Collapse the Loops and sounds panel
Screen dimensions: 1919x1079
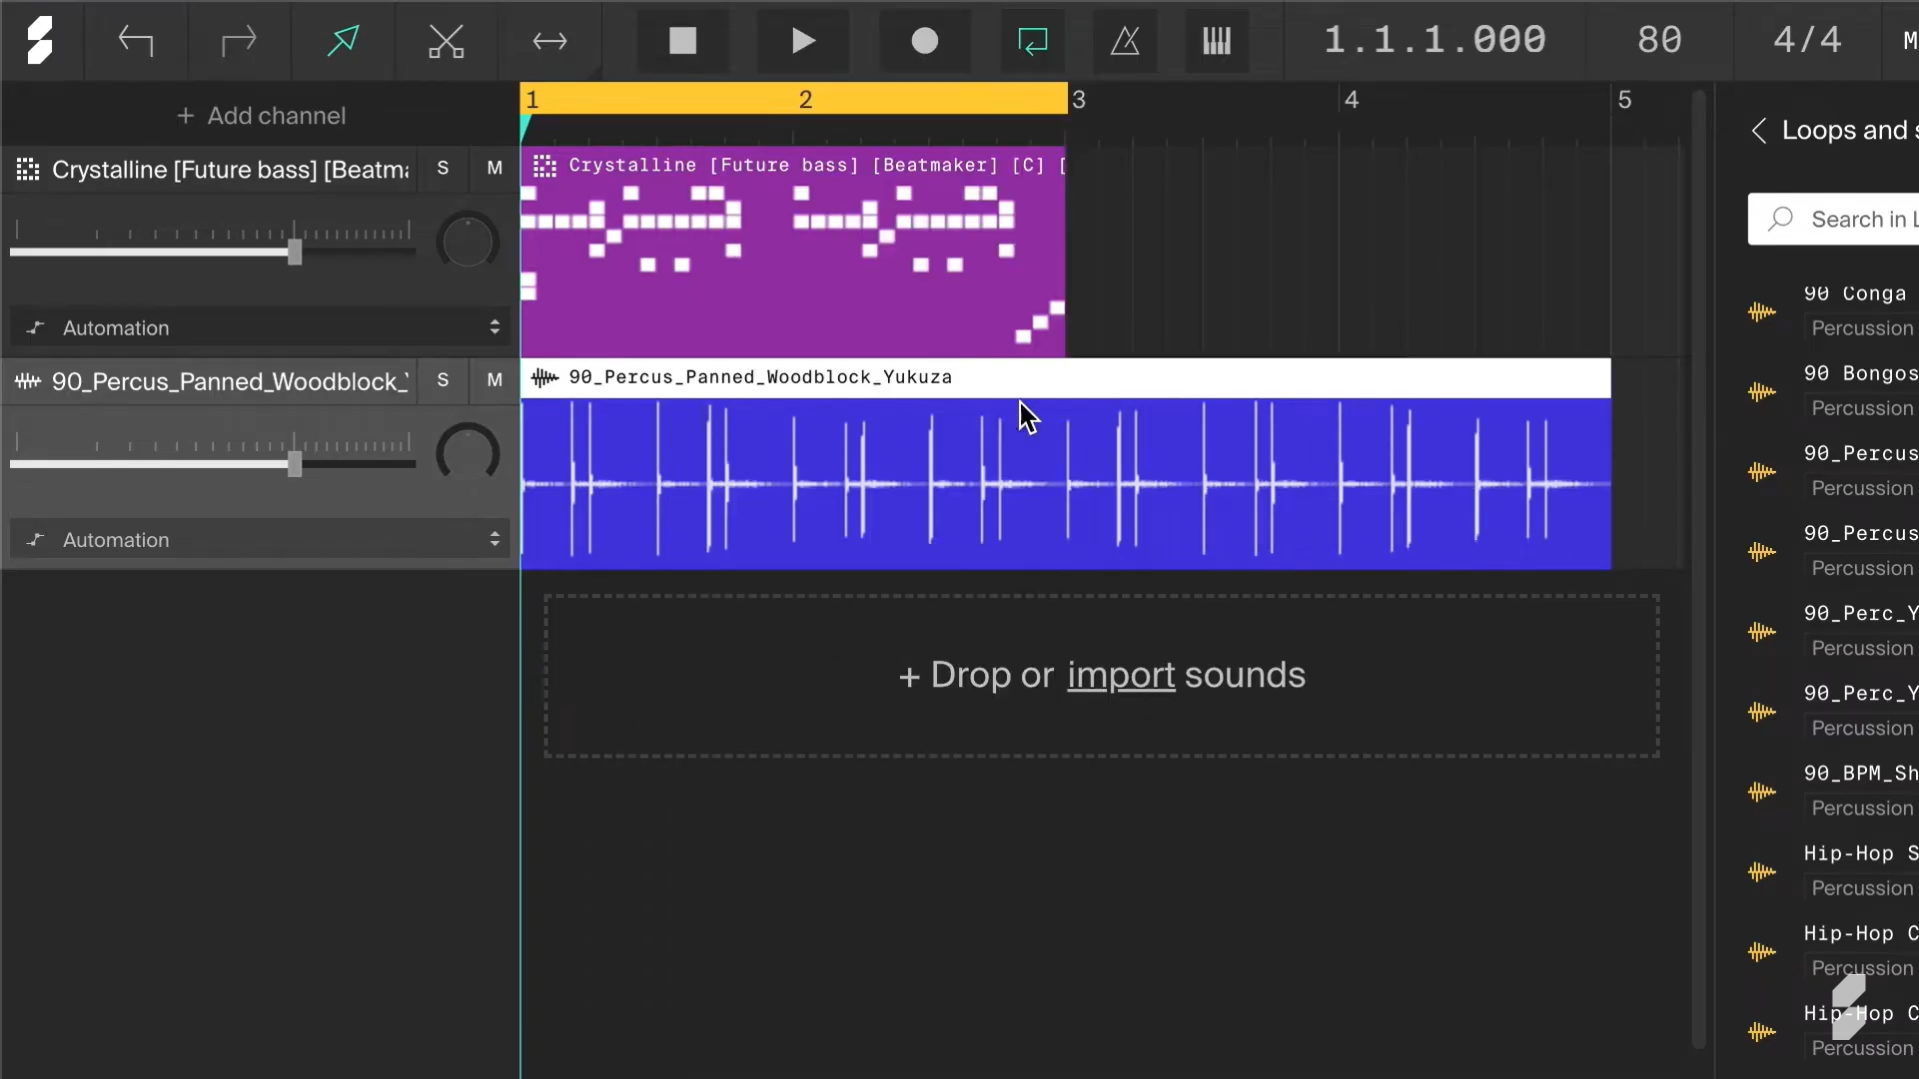click(1760, 131)
